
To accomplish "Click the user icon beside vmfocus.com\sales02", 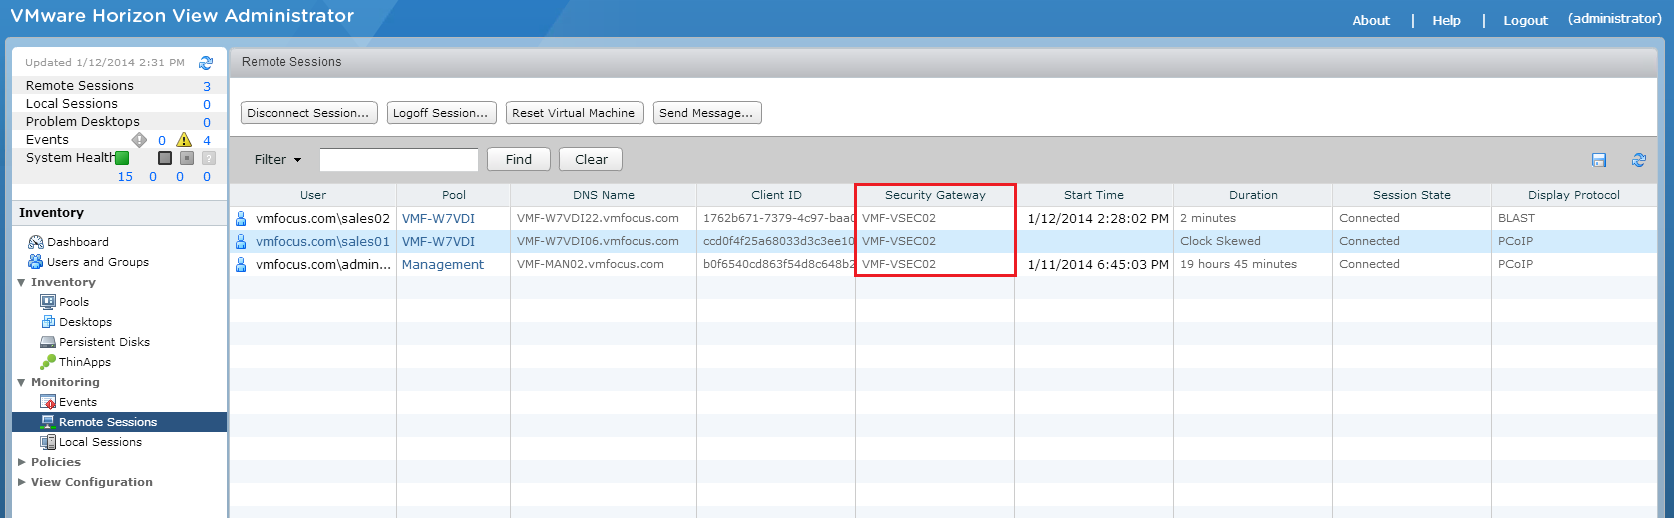I will 241,218.
